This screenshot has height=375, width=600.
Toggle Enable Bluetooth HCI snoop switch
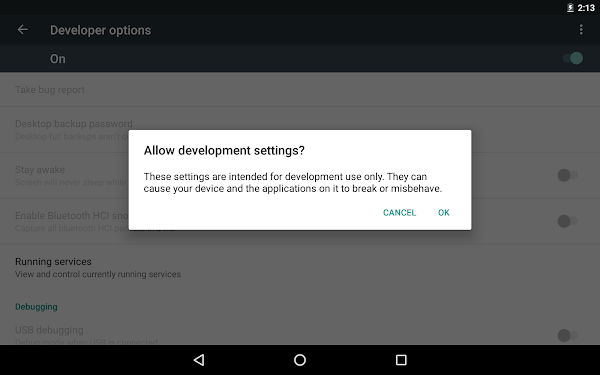pos(568,221)
